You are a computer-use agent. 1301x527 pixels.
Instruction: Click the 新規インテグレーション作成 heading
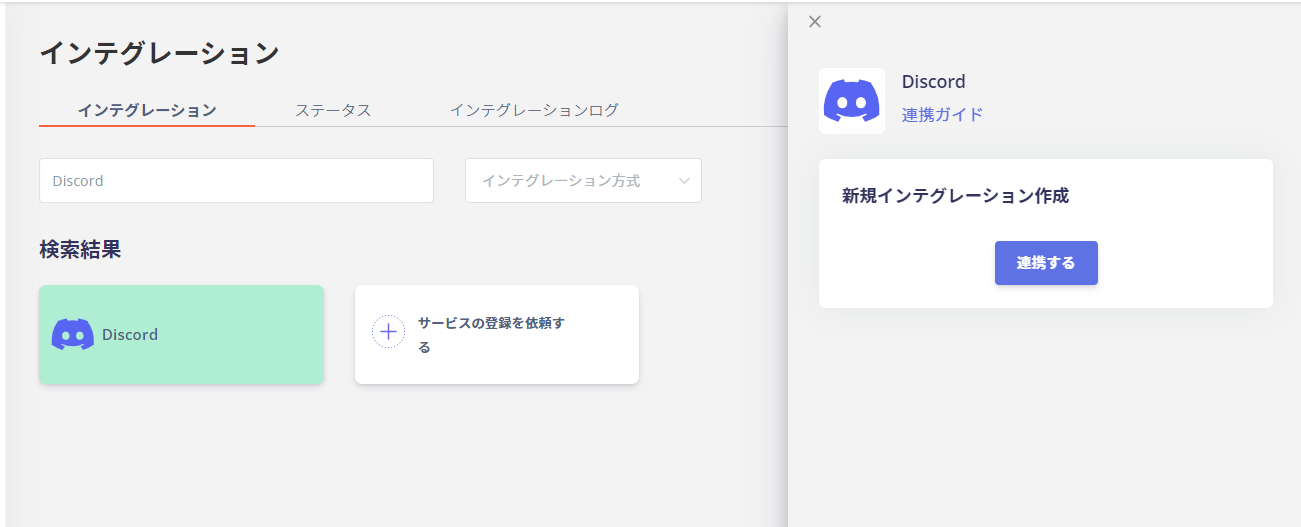[955, 196]
